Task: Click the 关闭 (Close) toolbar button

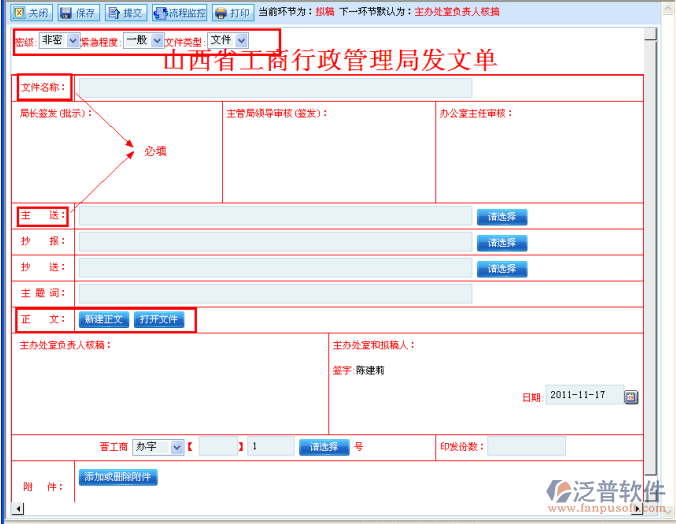Action: click(x=31, y=13)
